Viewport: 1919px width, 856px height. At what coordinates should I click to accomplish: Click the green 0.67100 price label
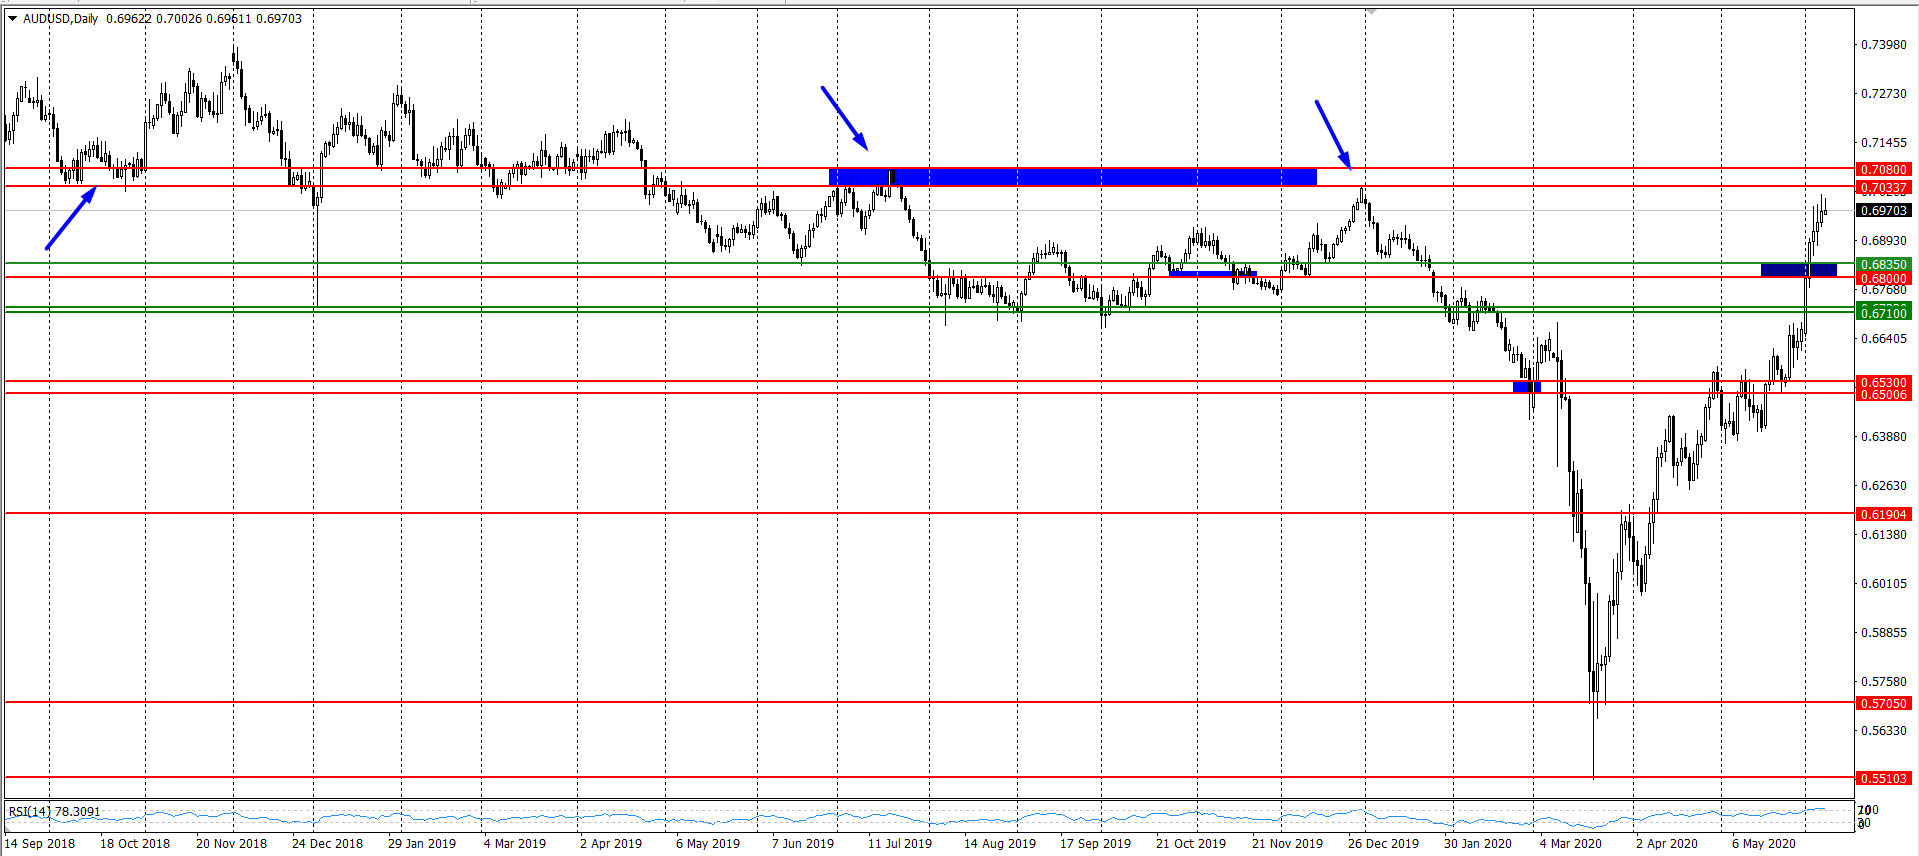(1883, 314)
